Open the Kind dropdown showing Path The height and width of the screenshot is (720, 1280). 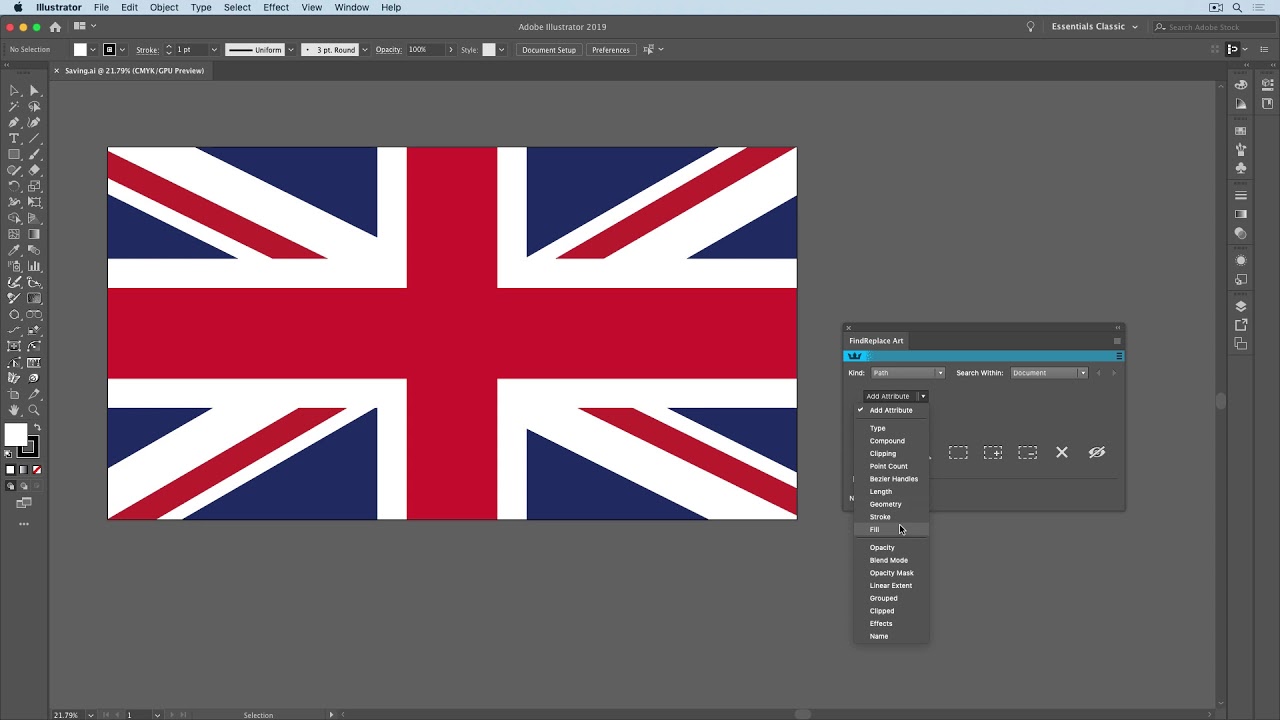(x=907, y=373)
